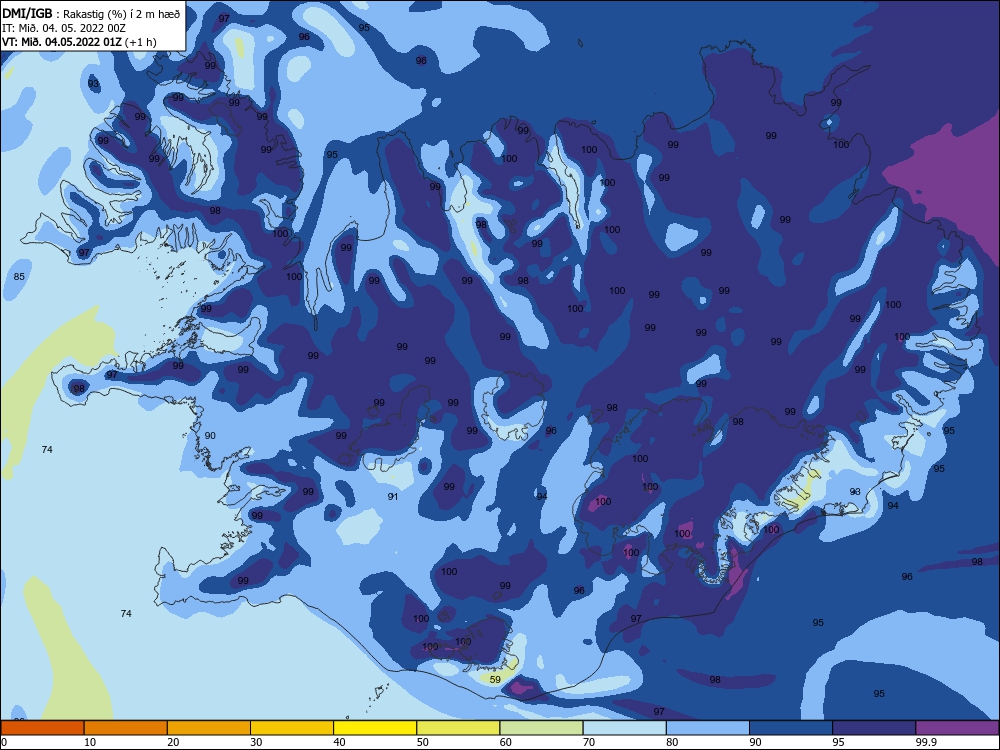
Task: Select the 90–95 medium blue legend swatch
Action: pyautogui.click(x=791, y=728)
